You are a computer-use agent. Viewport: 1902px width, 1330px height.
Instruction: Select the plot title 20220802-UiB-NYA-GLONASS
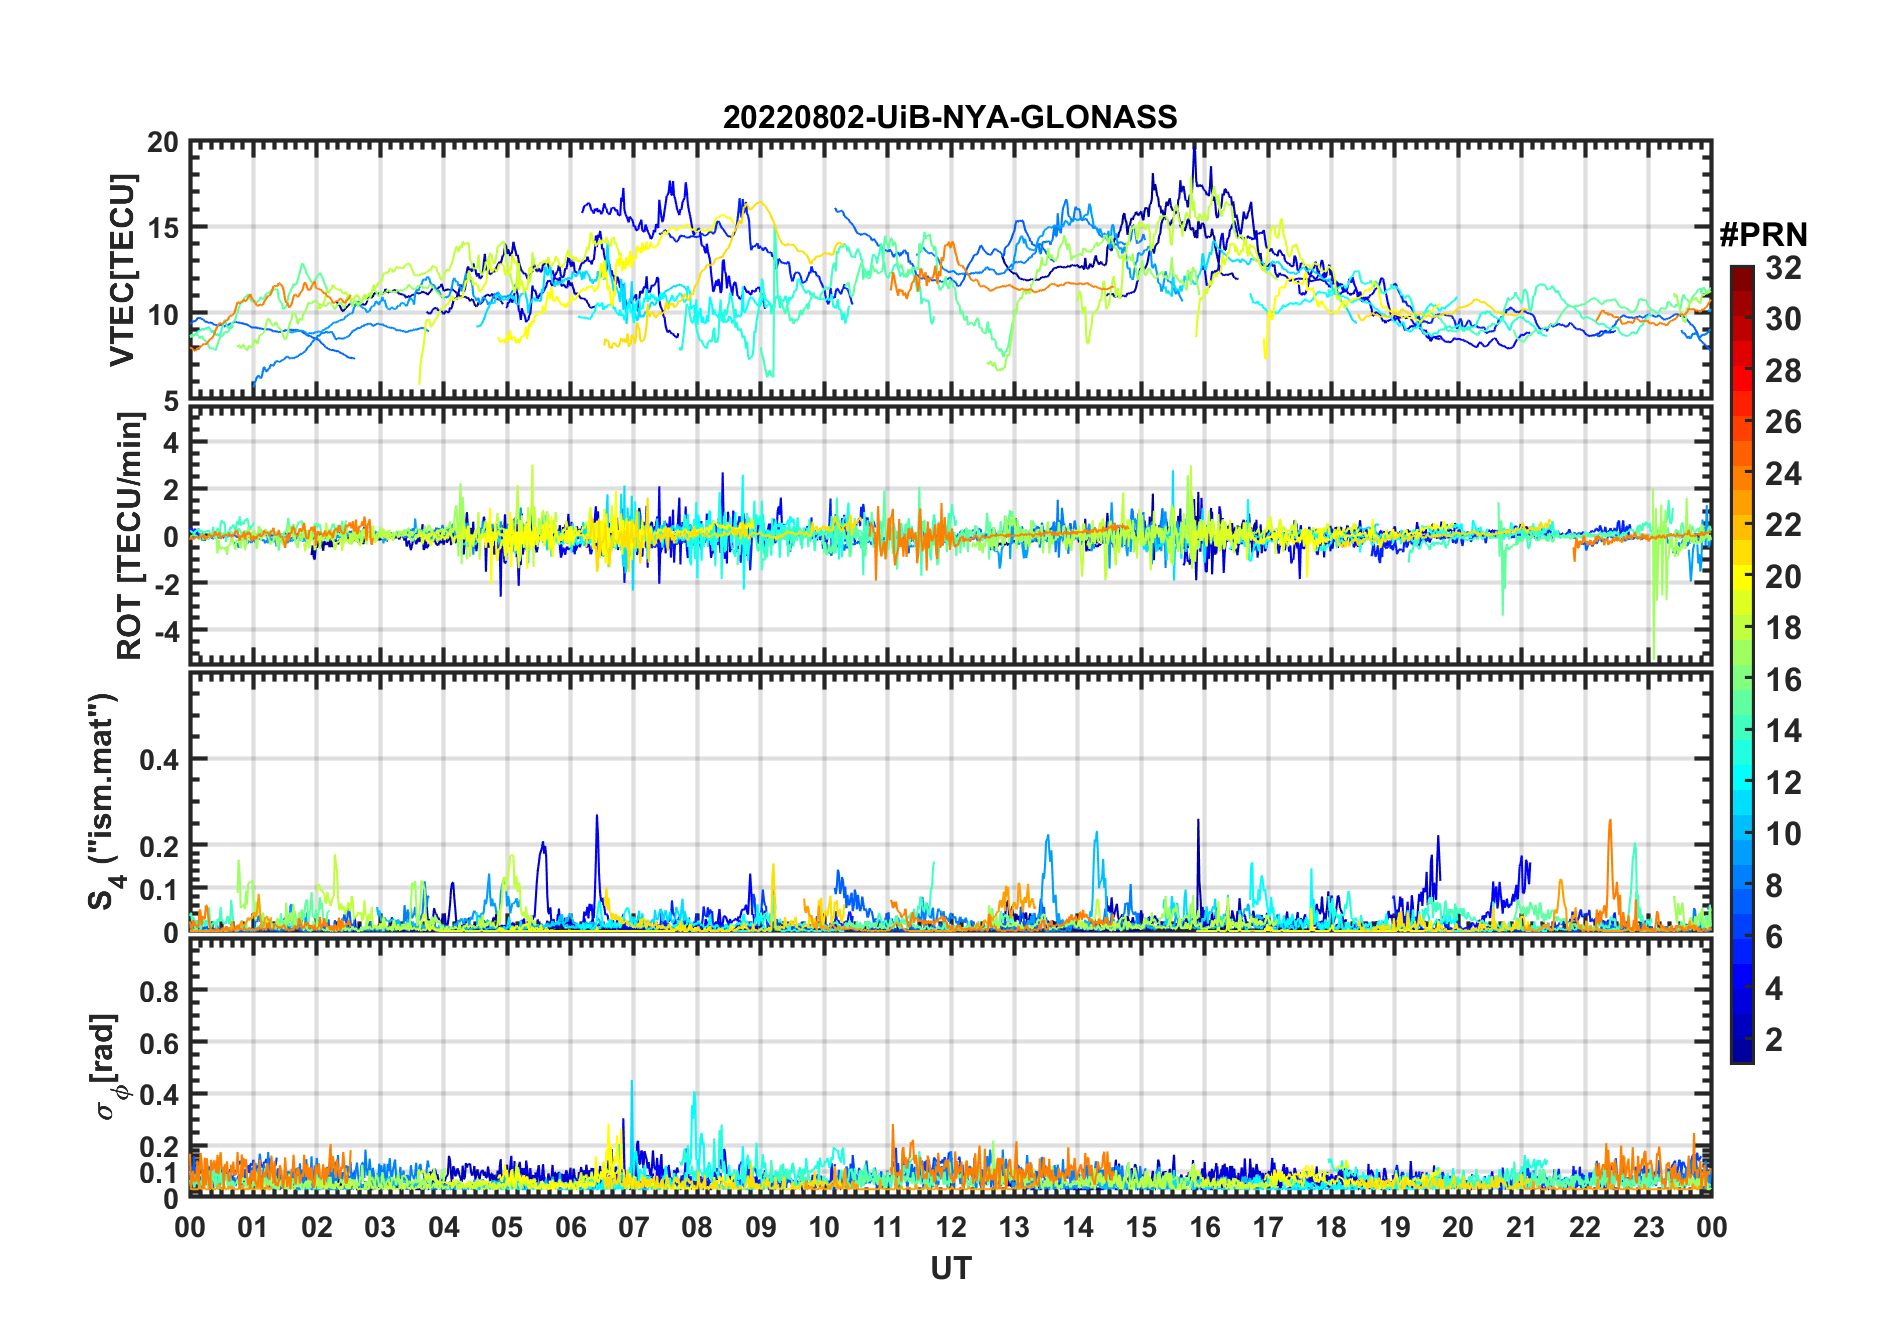[950, 117]
